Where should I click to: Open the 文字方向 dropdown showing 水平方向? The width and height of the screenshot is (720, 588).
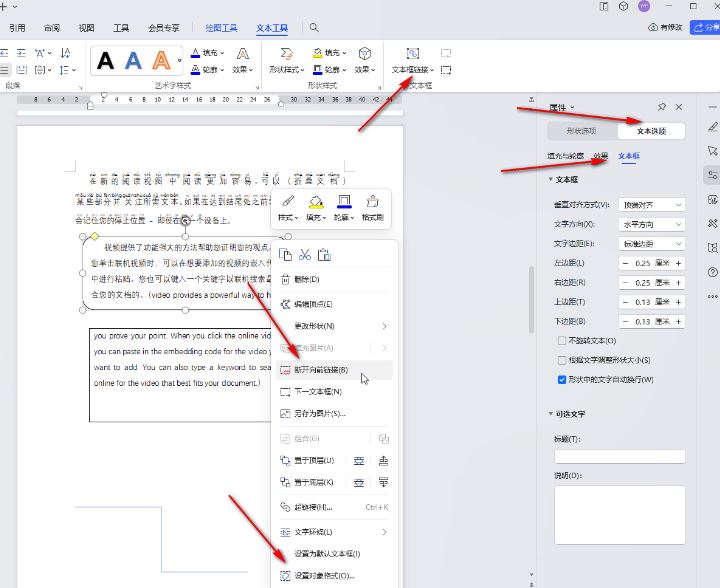coord(652,224)
